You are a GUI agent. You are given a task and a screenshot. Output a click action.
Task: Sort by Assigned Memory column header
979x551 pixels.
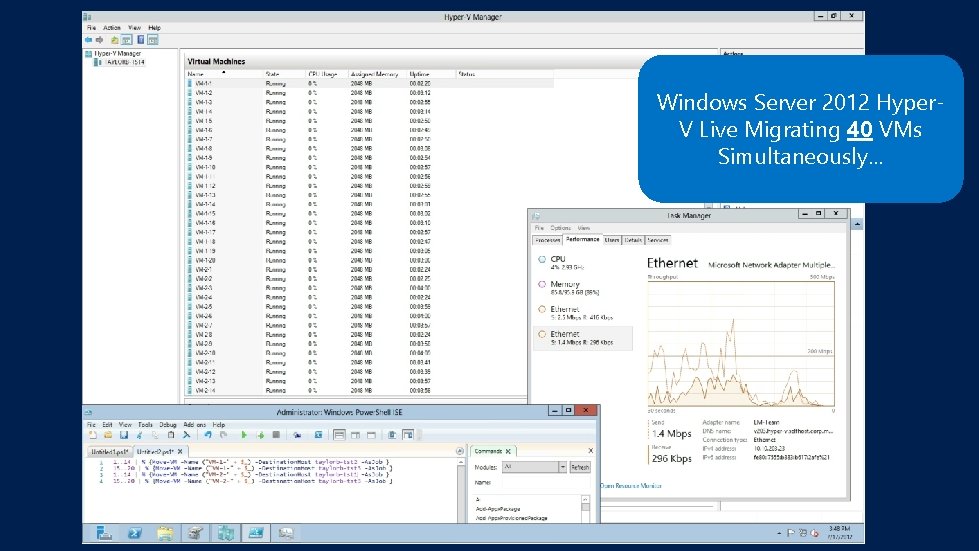click(376, 74)
